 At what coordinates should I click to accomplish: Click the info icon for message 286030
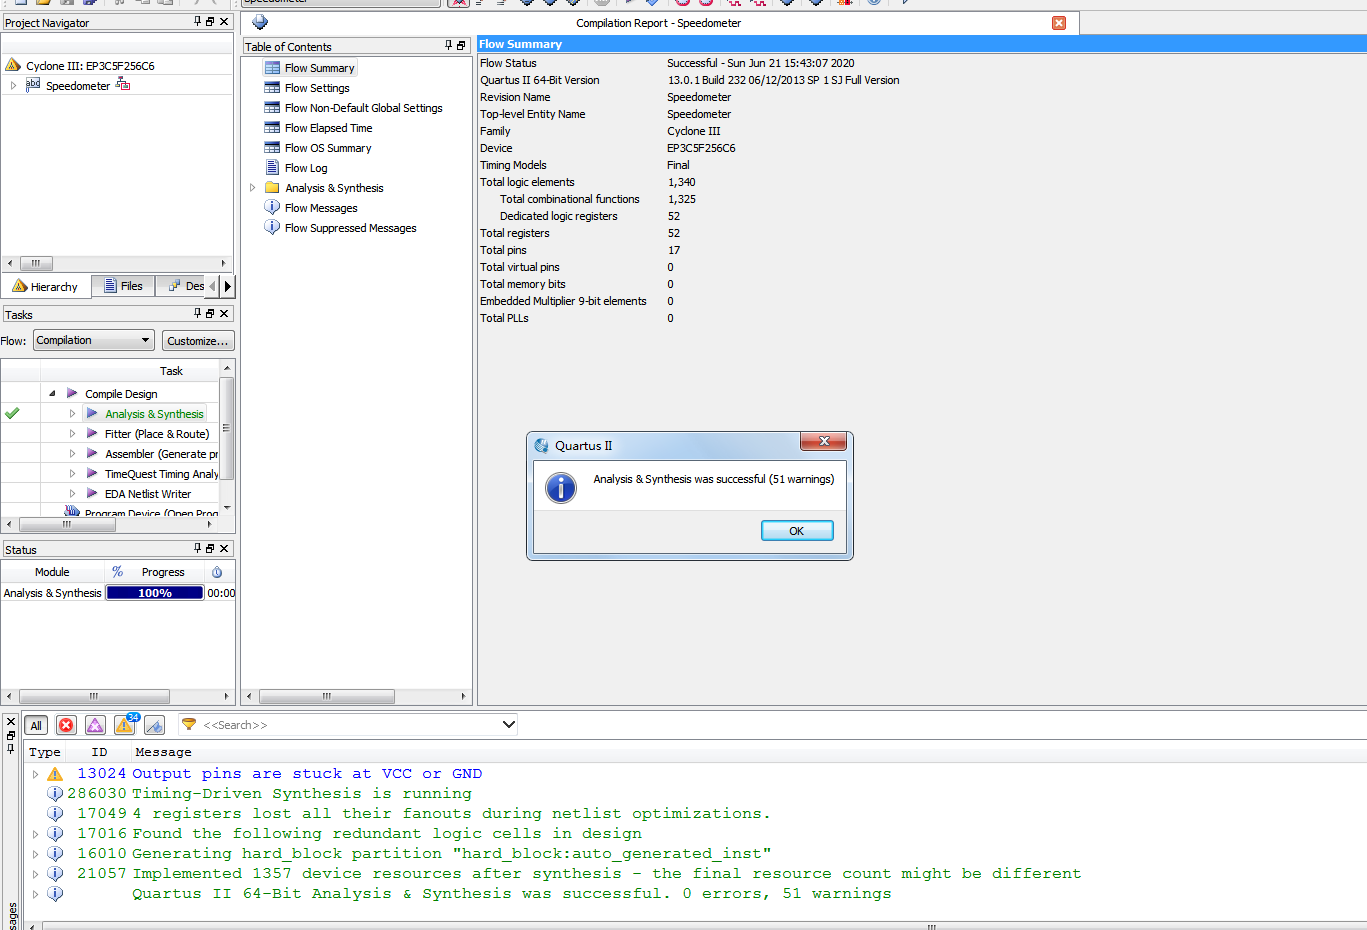(55, 794)
